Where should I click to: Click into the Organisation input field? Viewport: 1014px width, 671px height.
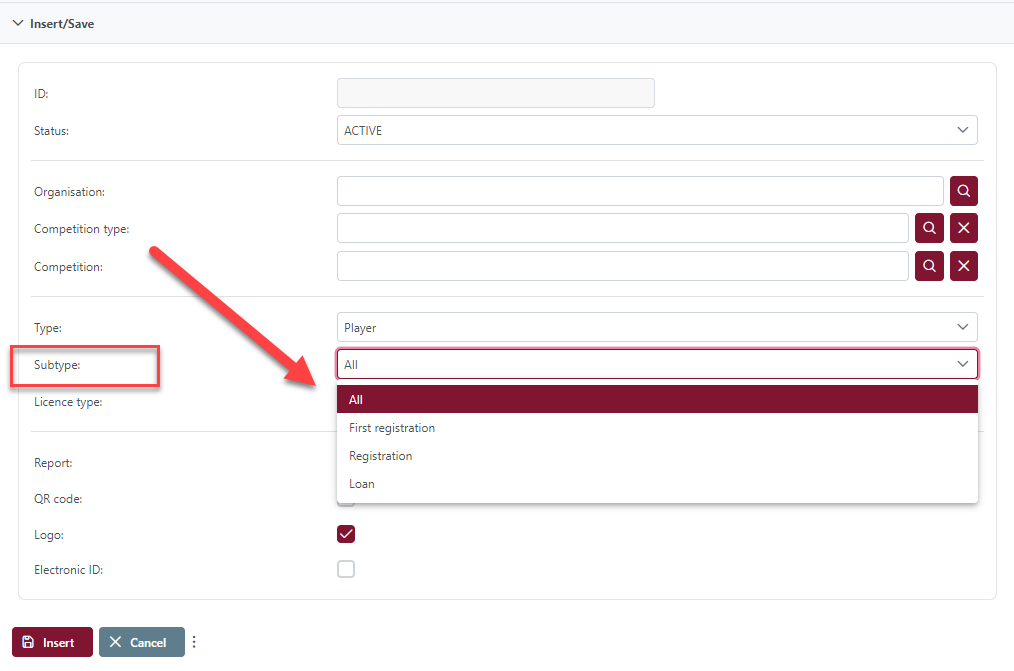click(640, 191)
